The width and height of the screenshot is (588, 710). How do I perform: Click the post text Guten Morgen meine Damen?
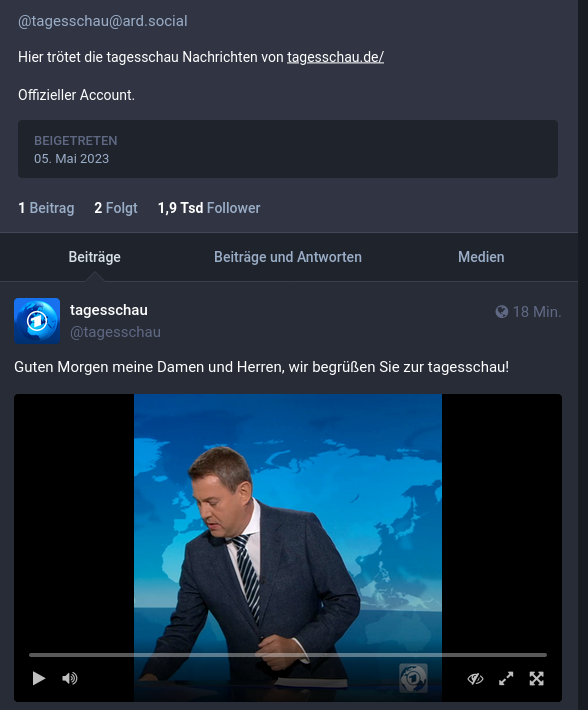pos(261,367)
